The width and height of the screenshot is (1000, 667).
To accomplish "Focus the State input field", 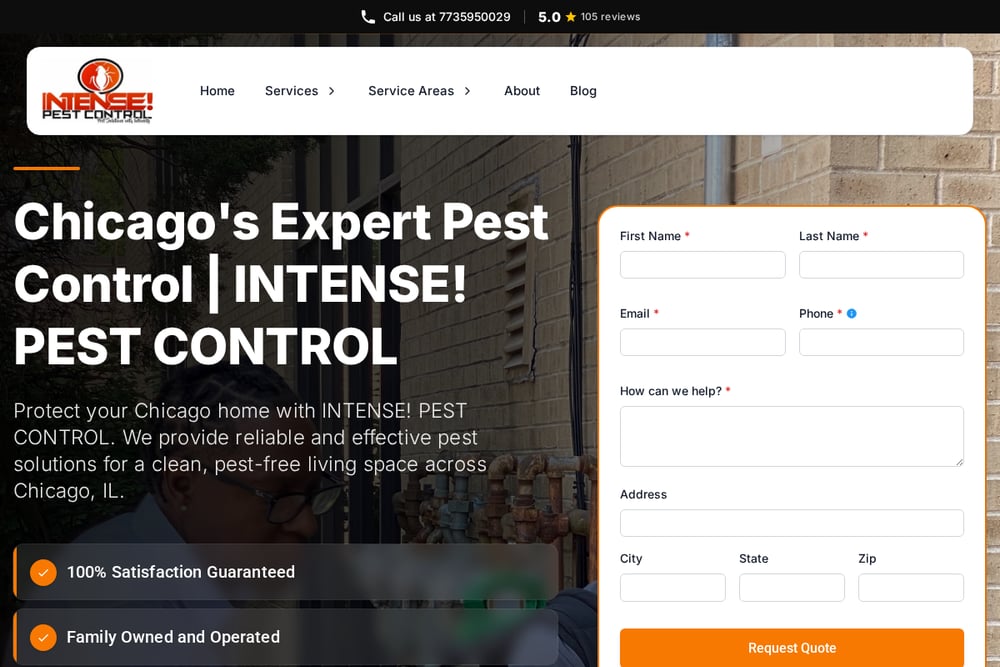I will (791, 587).
